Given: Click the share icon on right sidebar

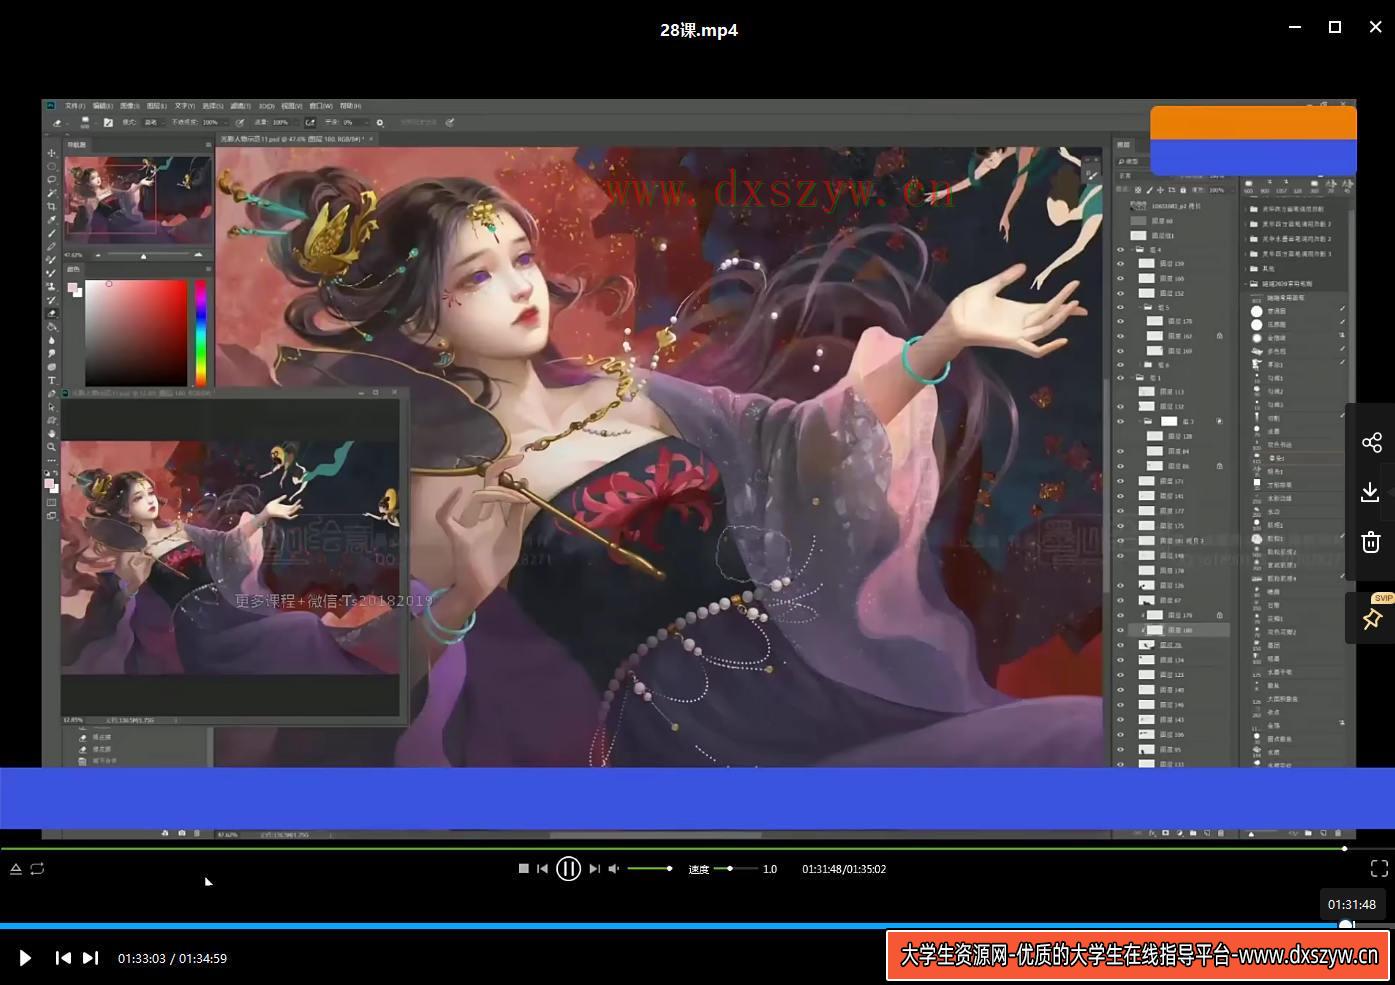Looking at the screenshot, I should 1371,442.
